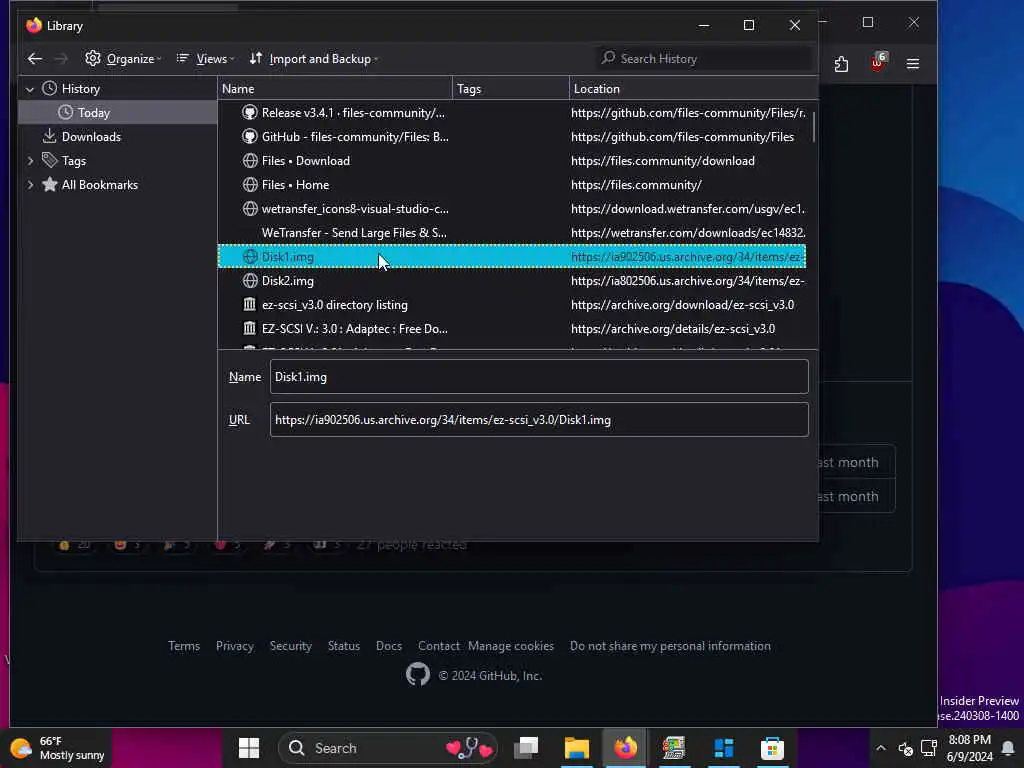This screenshot has width=1024, height=768.
Task: Open the Import and Backup menu
Action: 313,59
